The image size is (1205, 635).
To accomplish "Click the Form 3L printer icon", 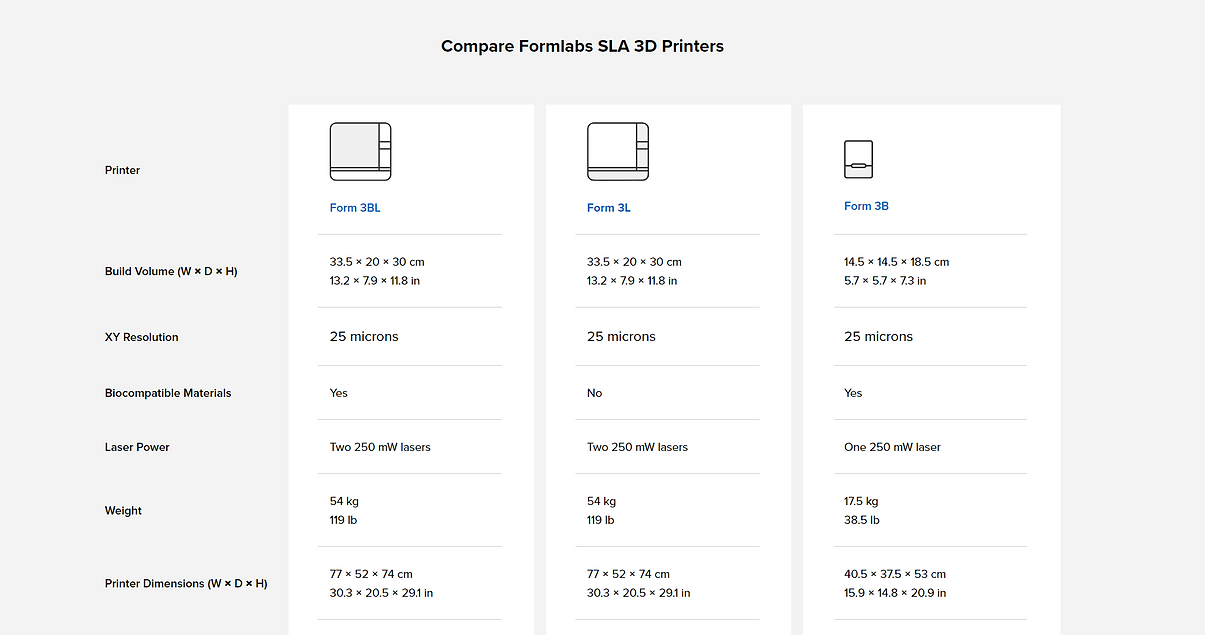I will [618, 151].
